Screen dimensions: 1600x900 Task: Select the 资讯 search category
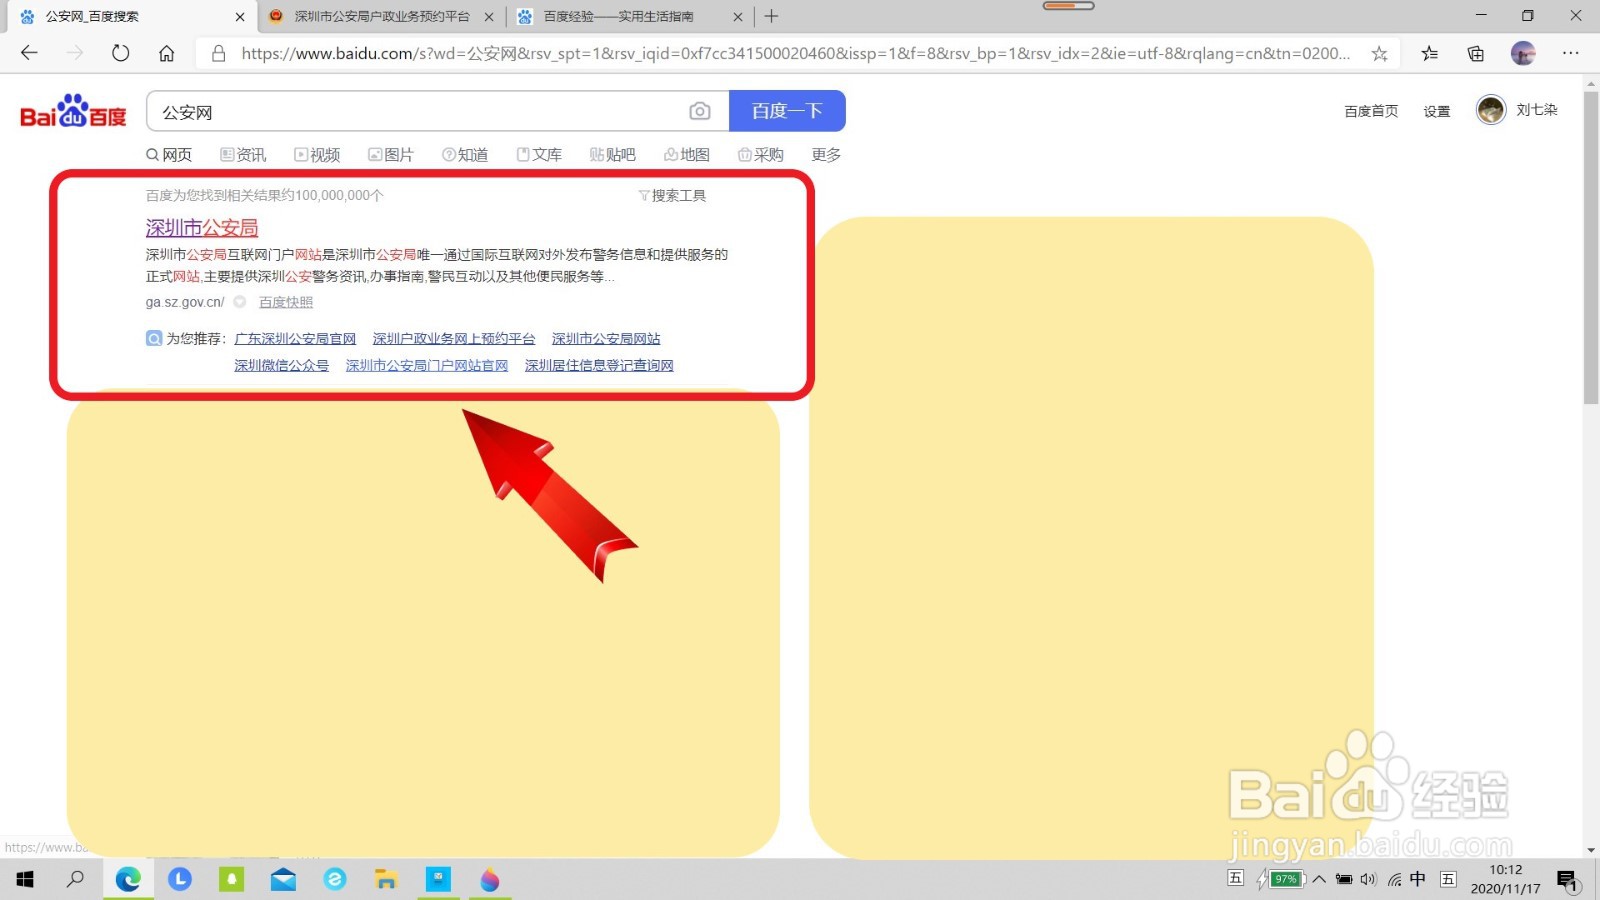[x=243, y=154]
